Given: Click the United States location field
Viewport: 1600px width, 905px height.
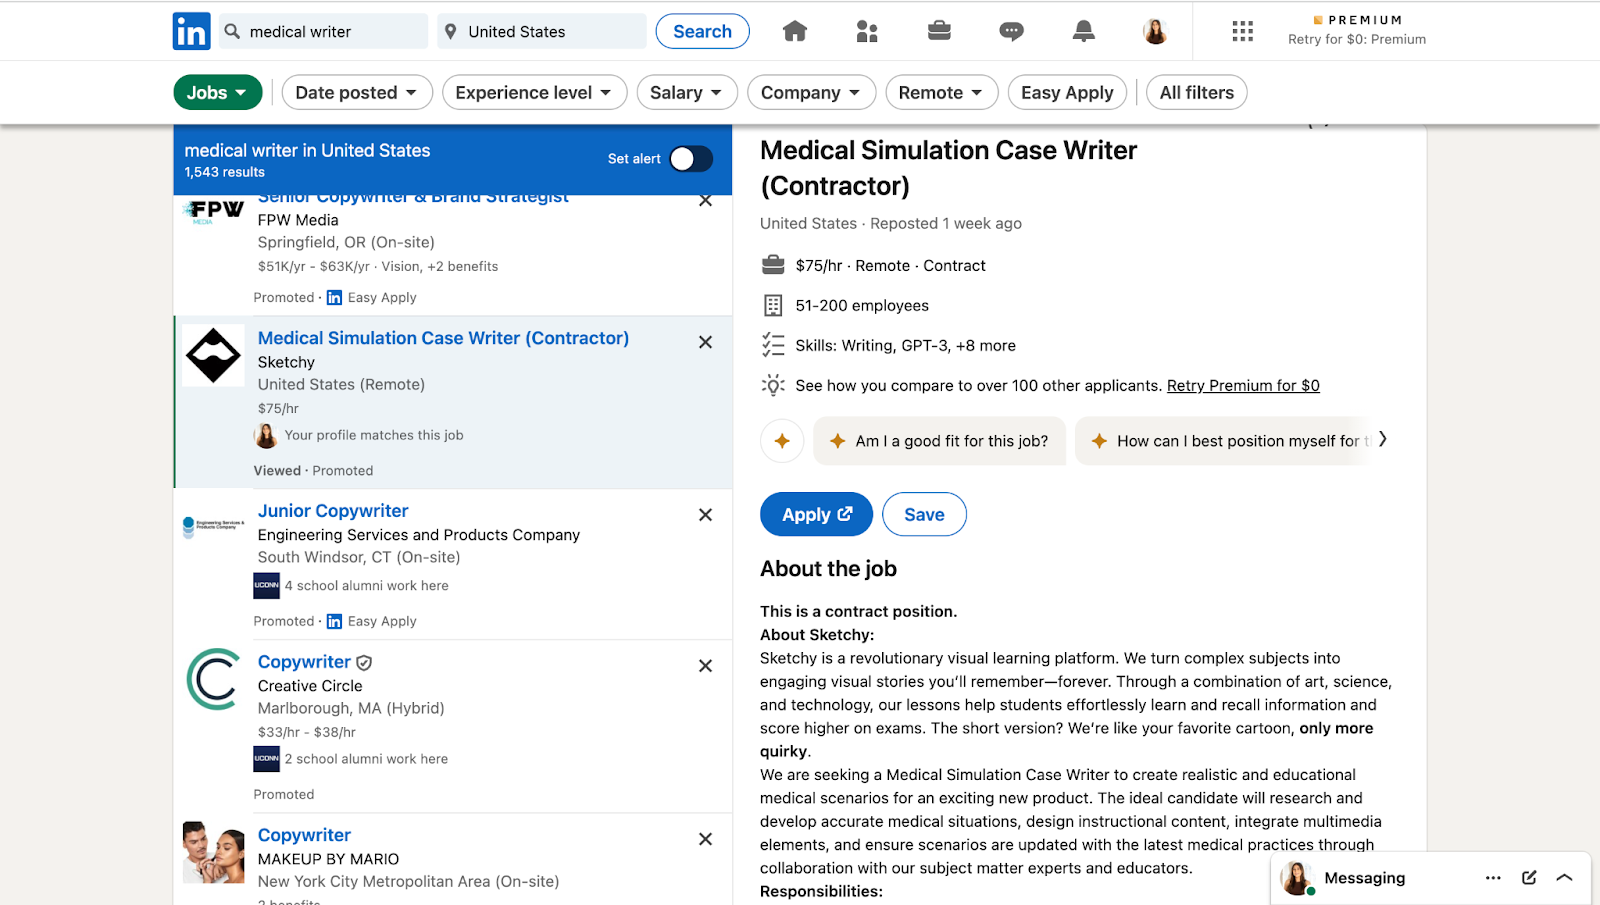Looking at the screenshot, I should click(x=542, y=31).
